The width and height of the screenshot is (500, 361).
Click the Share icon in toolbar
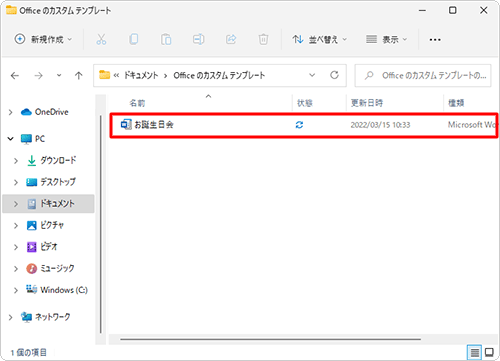coord(231,39)
